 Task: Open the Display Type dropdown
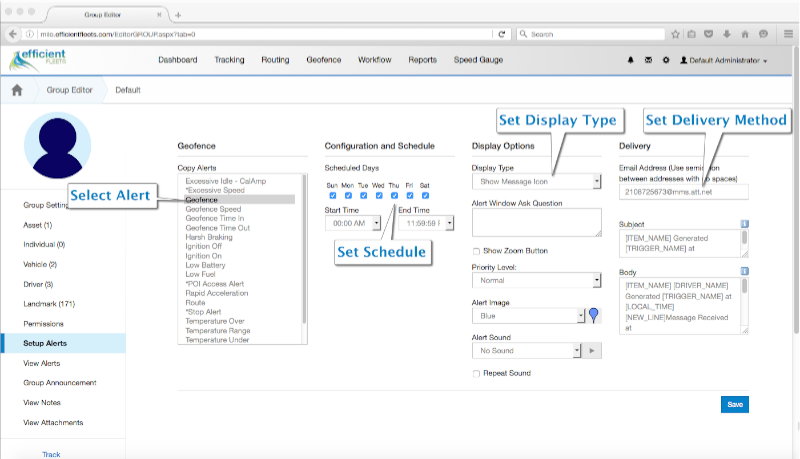click(x=536, y=182)
